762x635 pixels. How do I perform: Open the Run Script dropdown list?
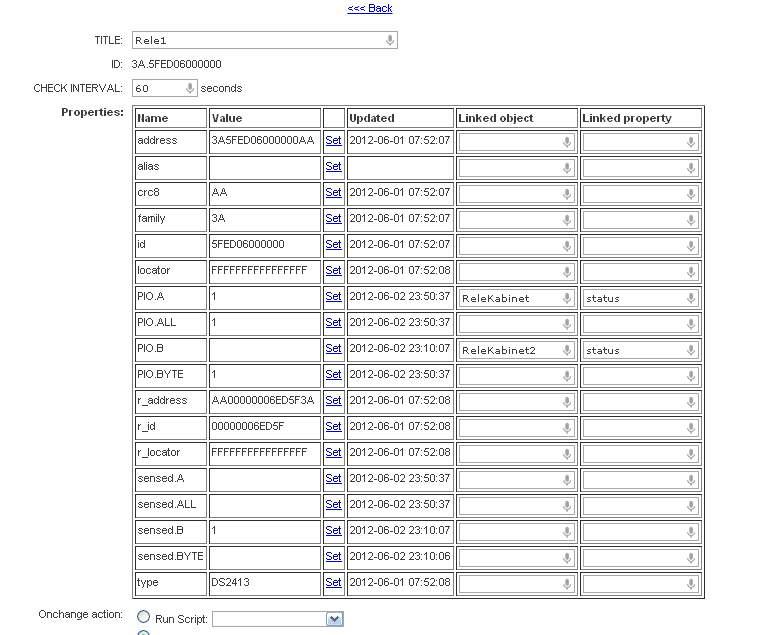point(334,619)
